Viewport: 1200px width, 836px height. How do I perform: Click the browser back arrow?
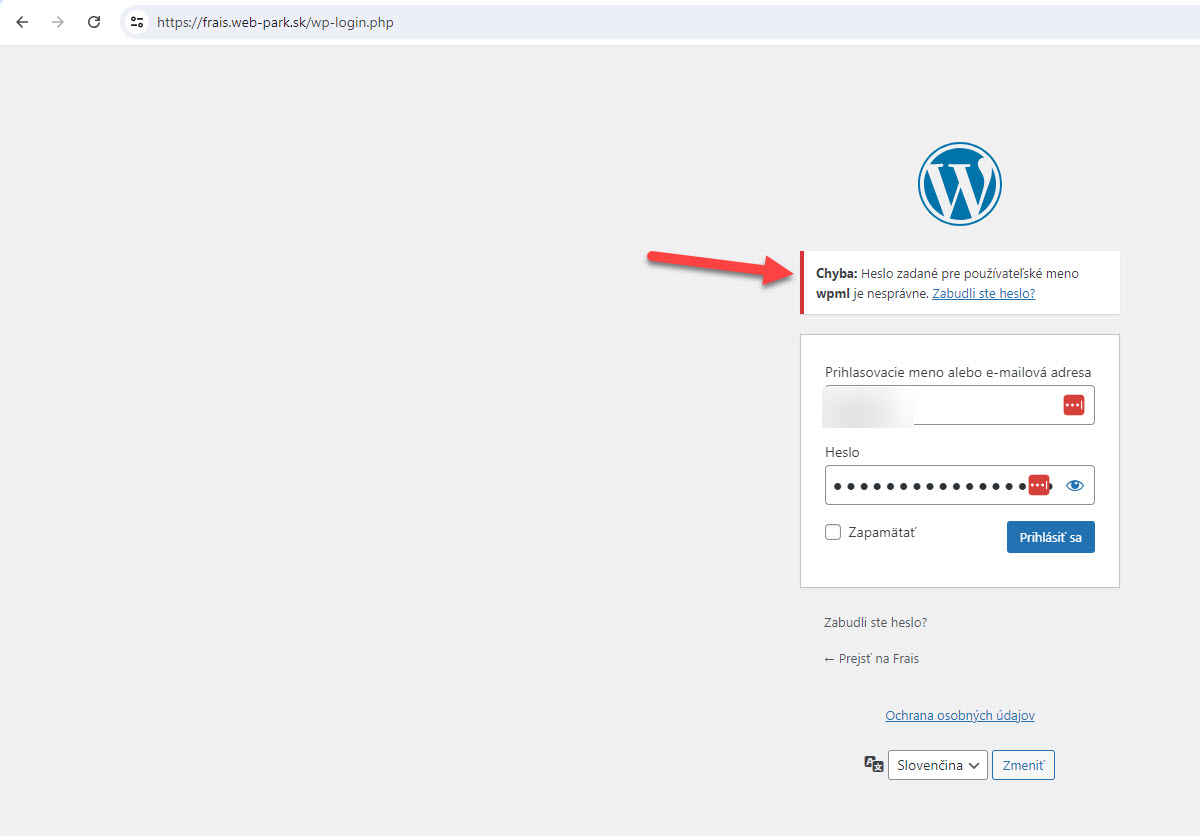coord(22,22)
